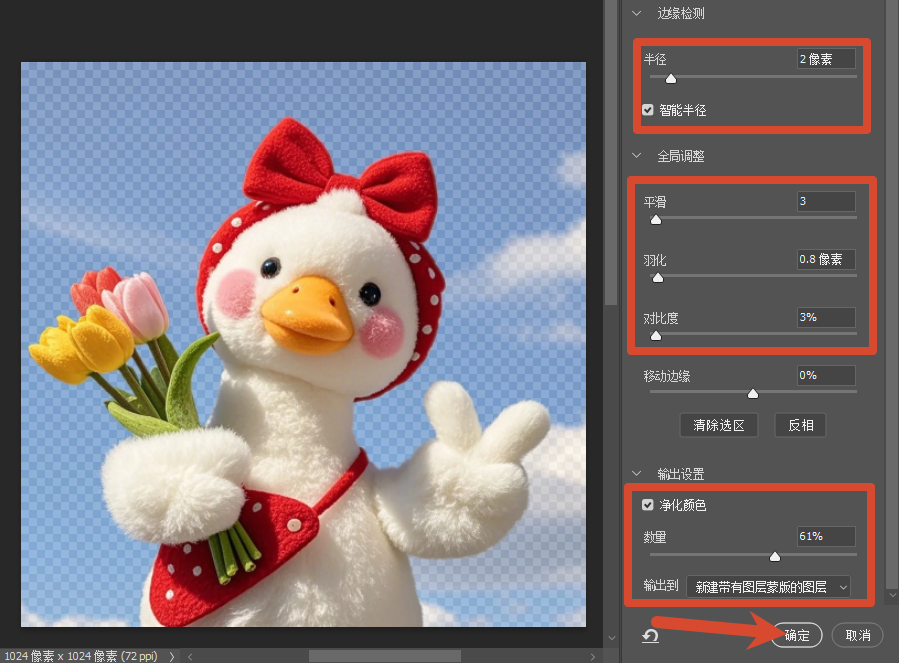This screenshot has height=663, width=899.
Task: Click vertical scrollbar down arrow below canvas
Action: pos(612,638)
